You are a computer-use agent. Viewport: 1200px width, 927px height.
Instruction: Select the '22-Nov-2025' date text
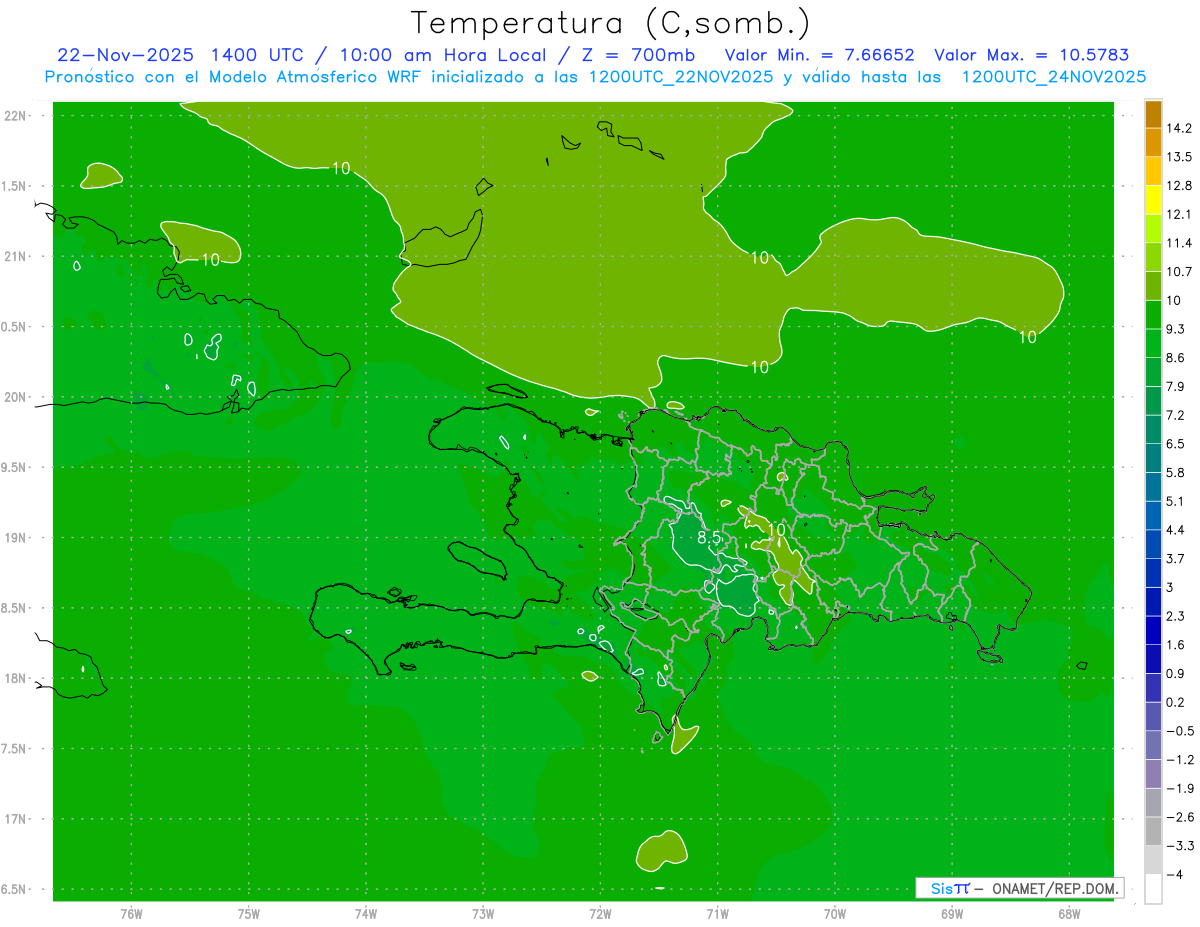click(x=126, y=55)
